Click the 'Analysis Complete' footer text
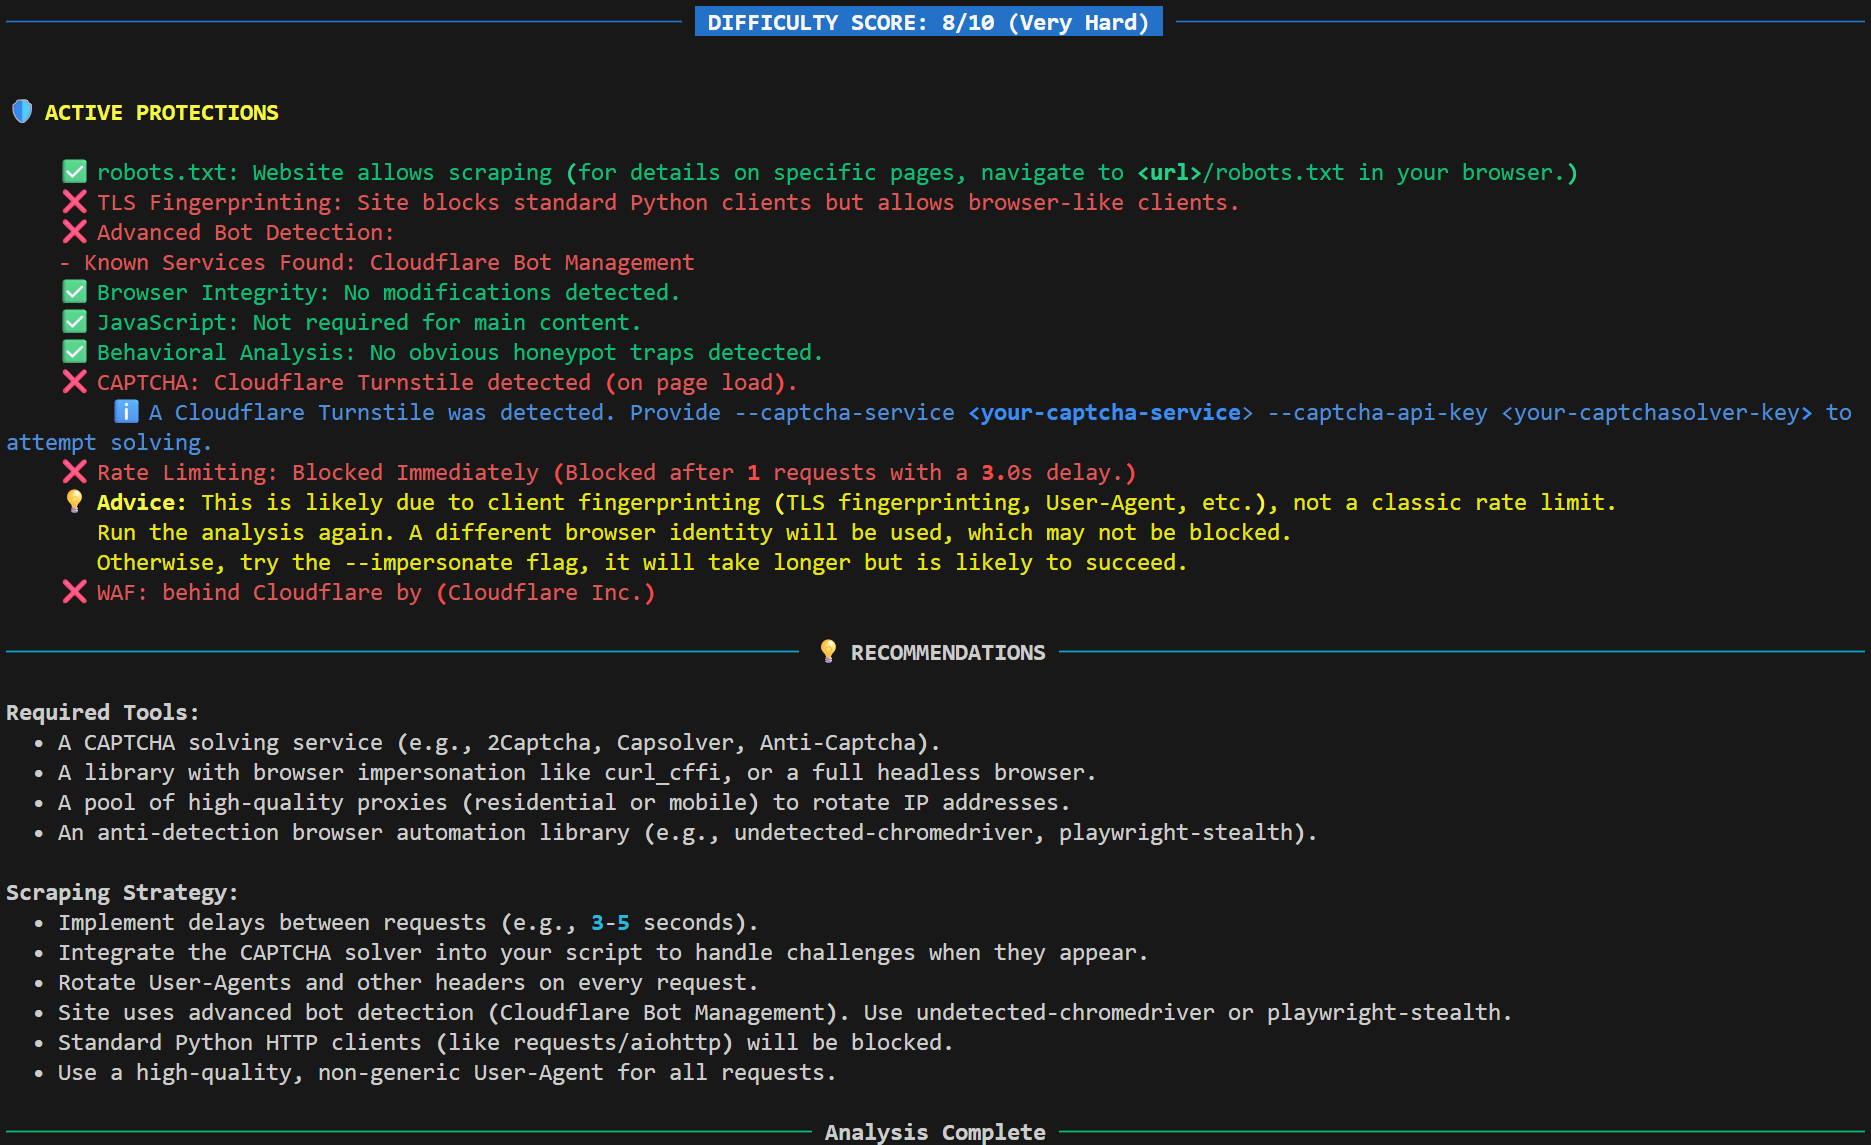The image size is (1871, 1145). click(935, 1132)
